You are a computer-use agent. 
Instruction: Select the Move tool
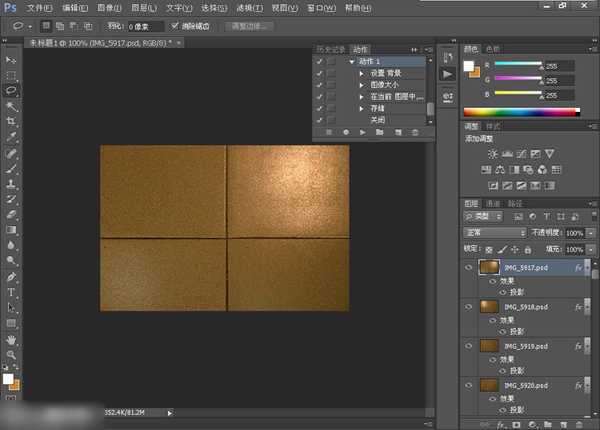[x=12, y=60]
